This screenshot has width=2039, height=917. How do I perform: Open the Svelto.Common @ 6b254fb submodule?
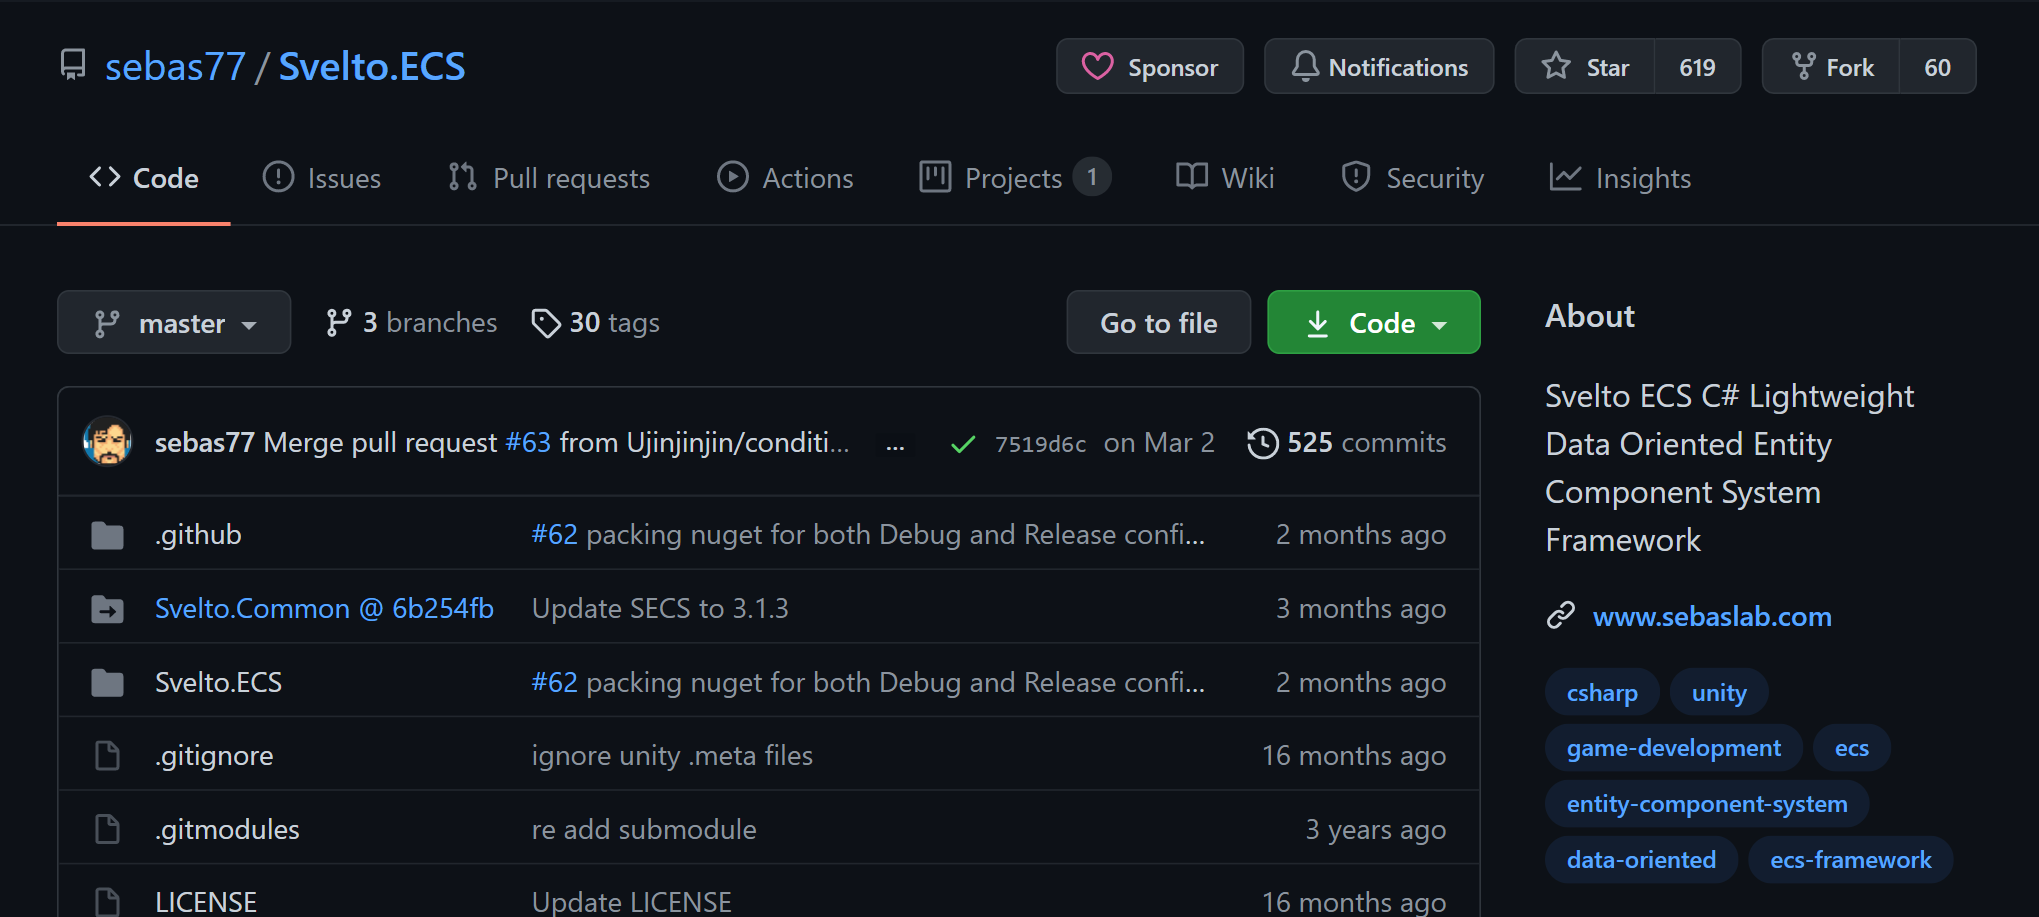pos(324,609)
